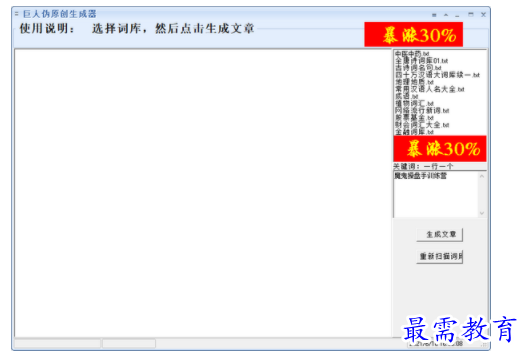Select 金融词库.txt in the list
The image size is (525, 361).
[414, 132]
